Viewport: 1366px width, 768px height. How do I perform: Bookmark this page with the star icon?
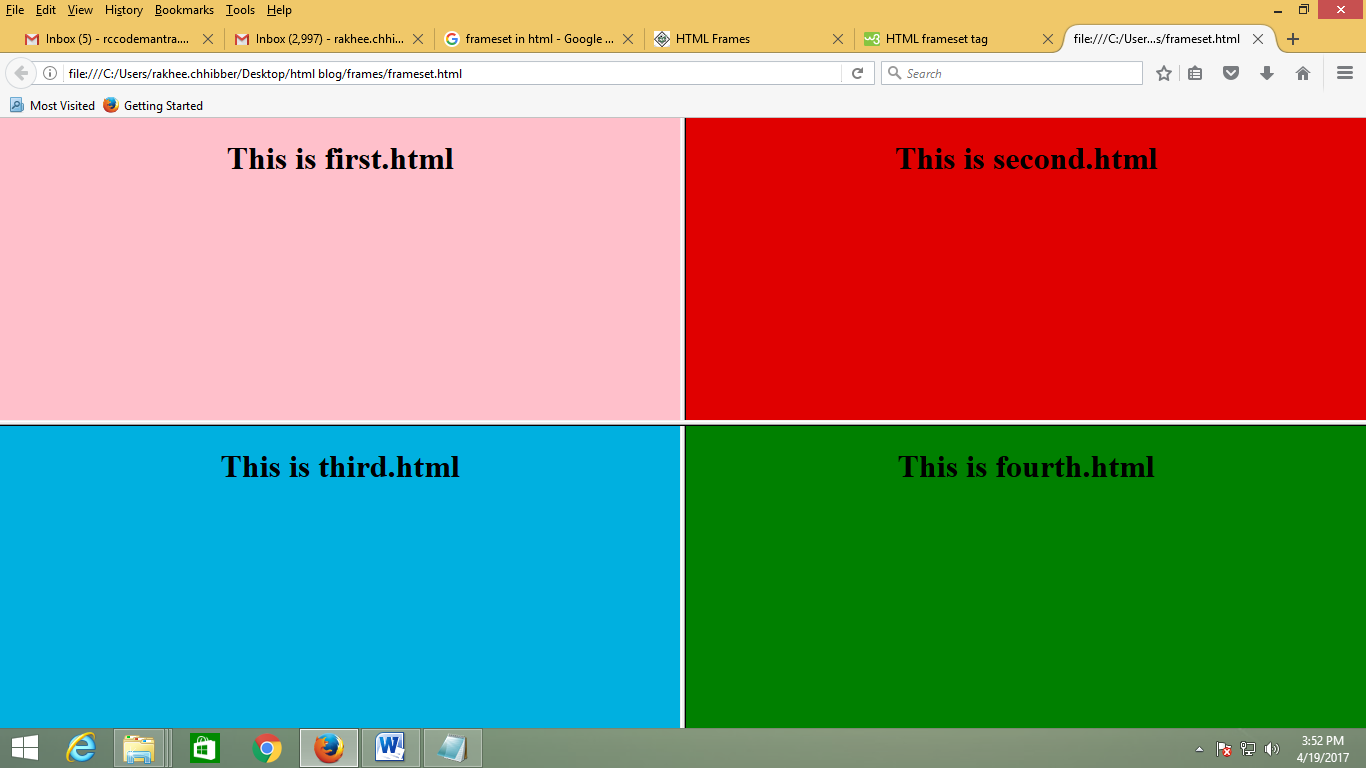click(x=1163, y=72)
